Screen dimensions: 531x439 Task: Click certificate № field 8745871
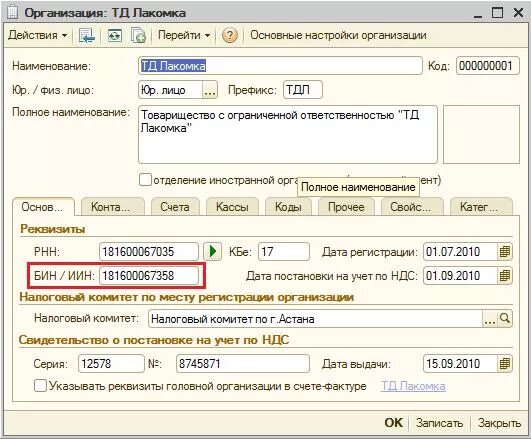(x=243, y=364)
